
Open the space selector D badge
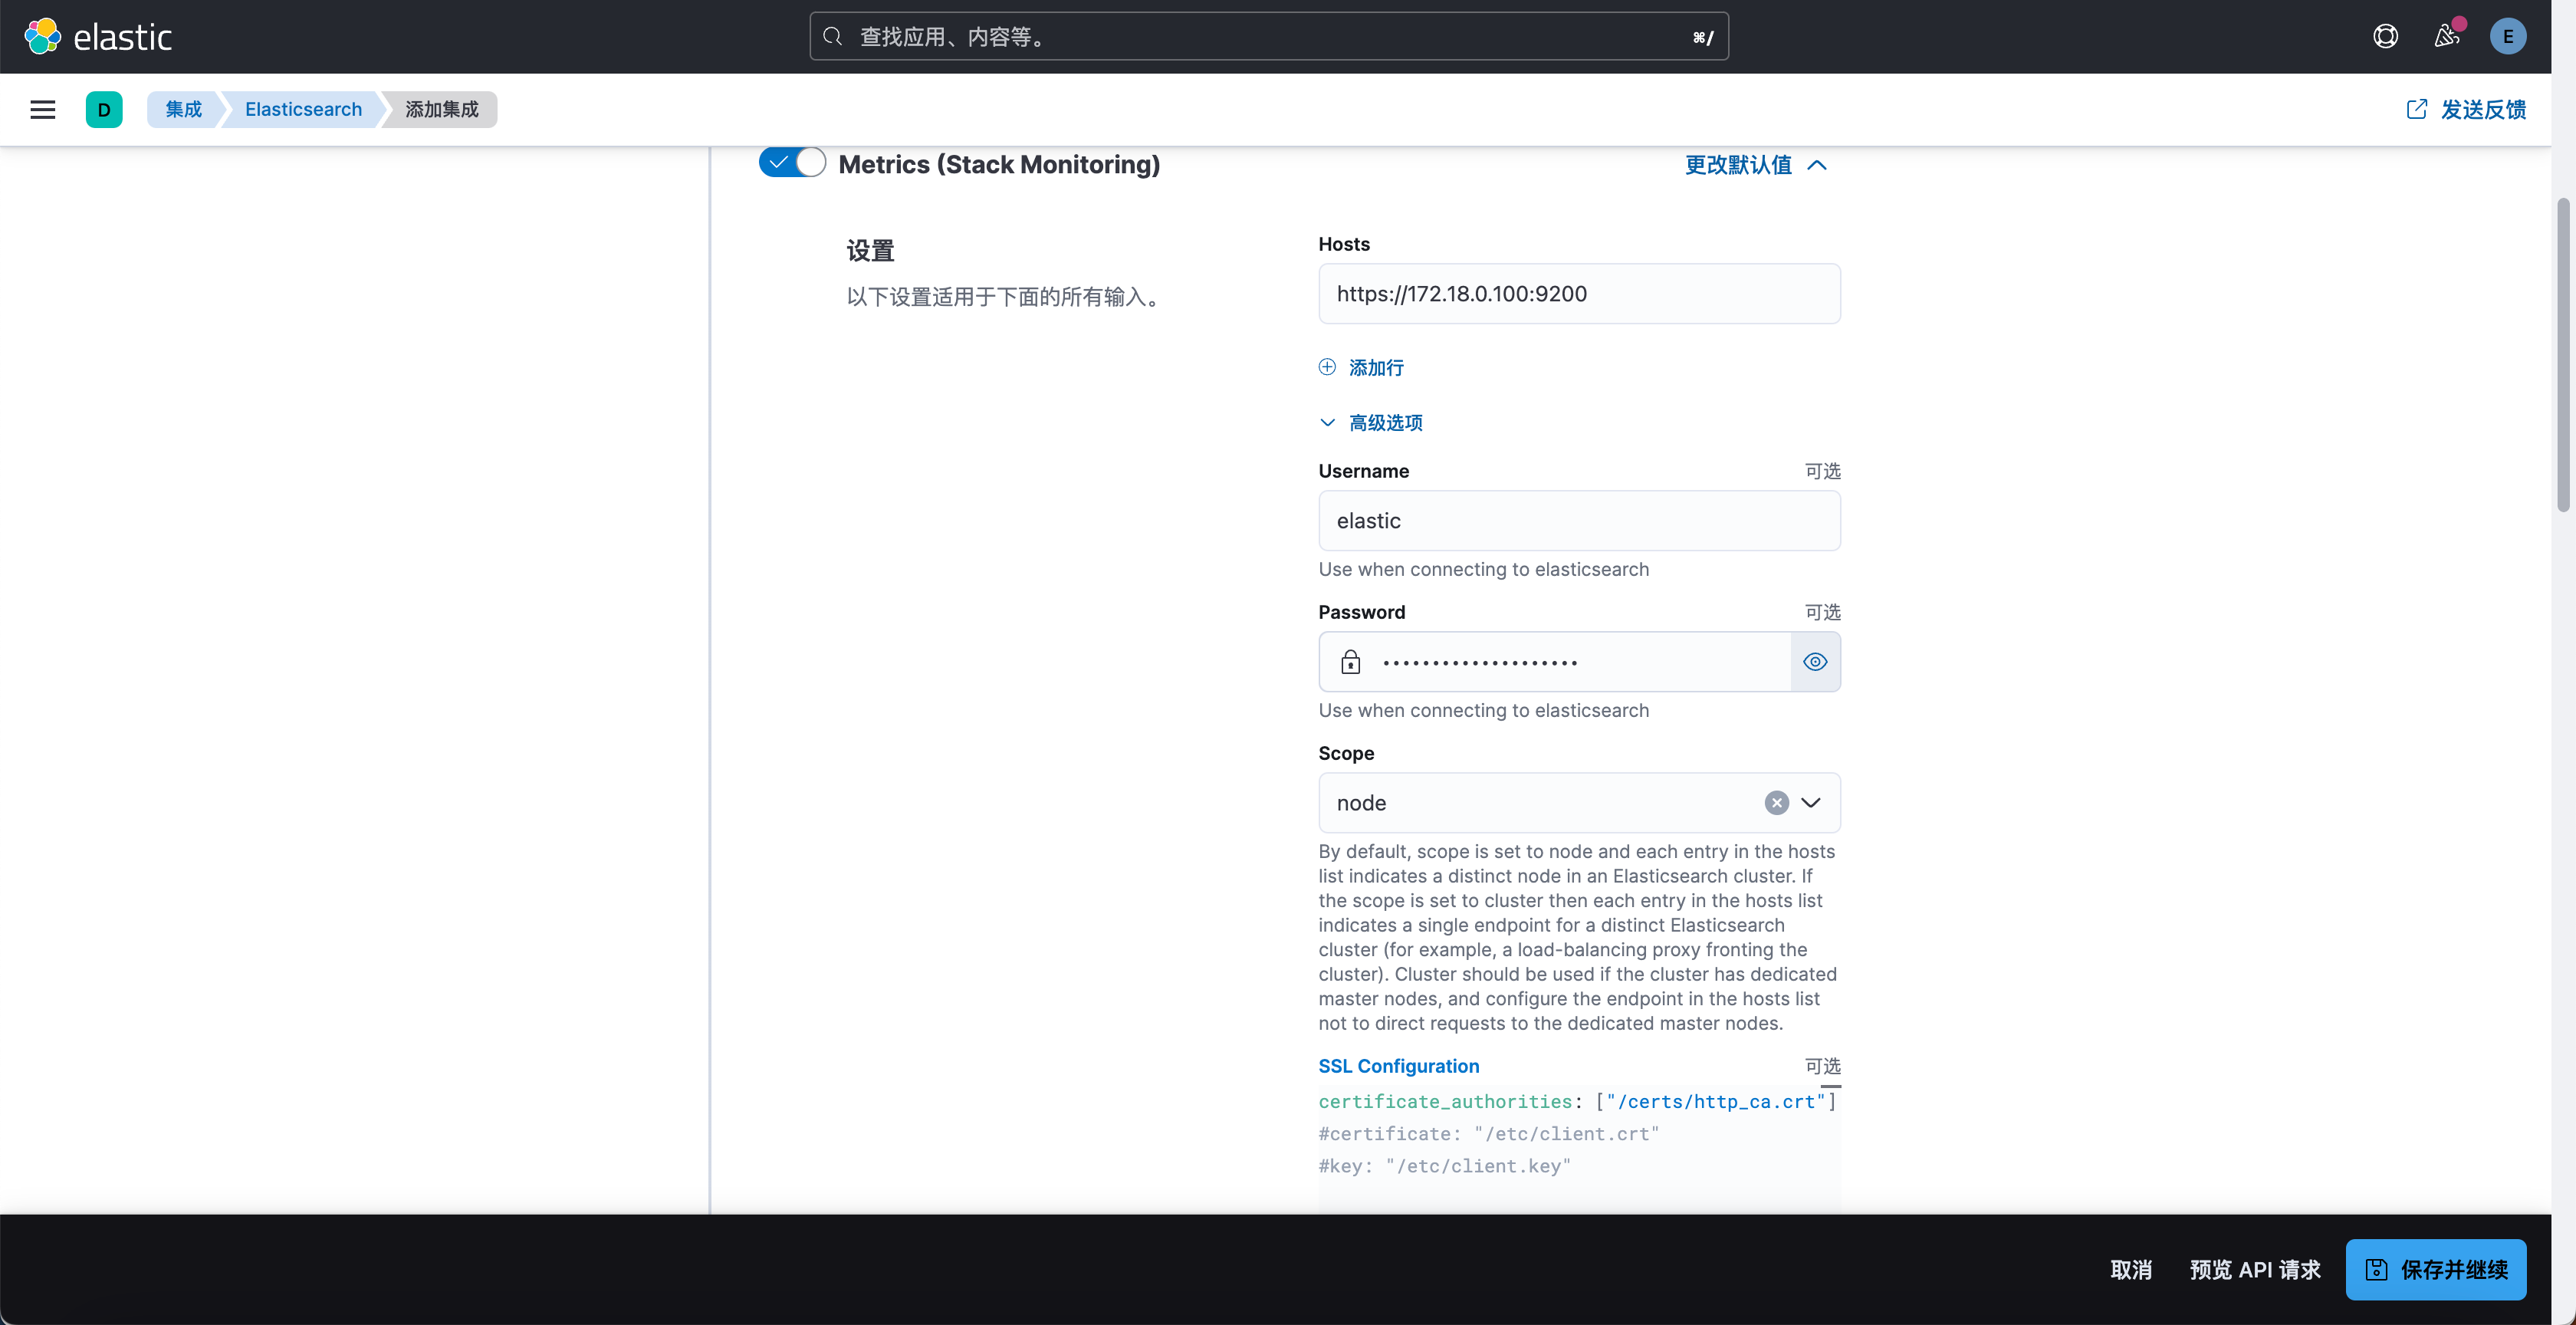(104, 110)
